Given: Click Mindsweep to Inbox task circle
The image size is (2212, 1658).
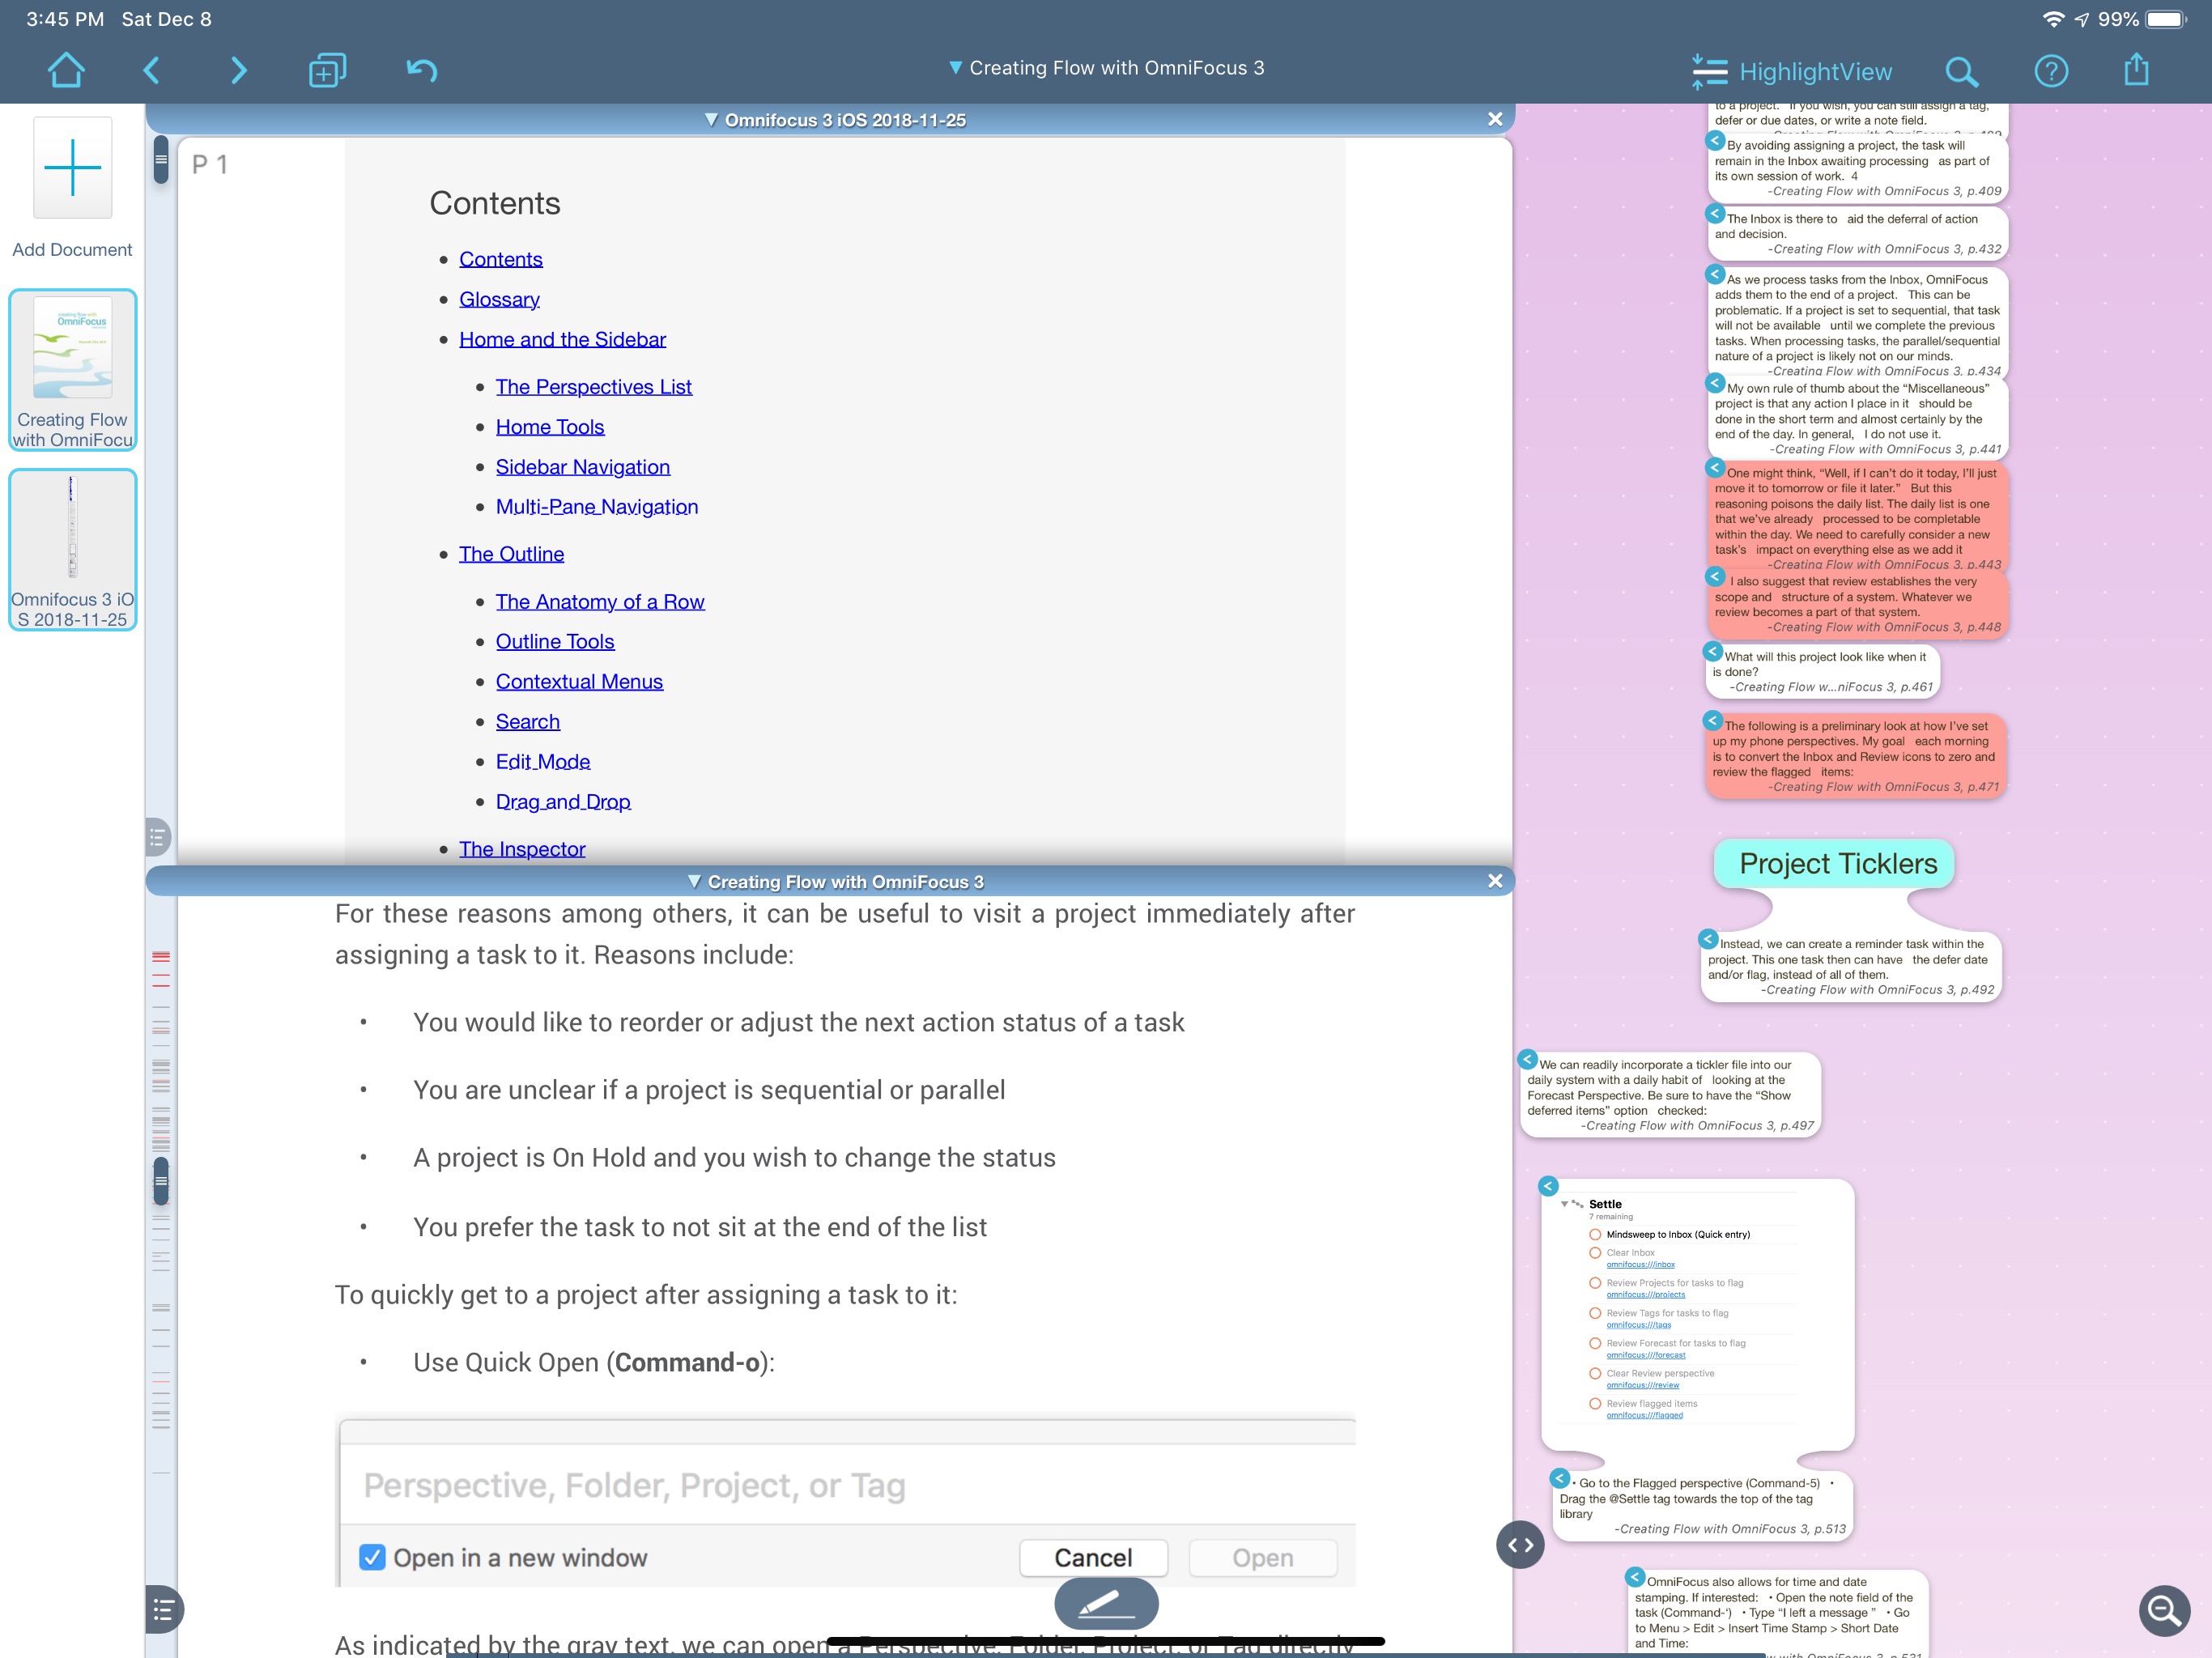Looking at the screenshot, I should click(1595, 1234).
